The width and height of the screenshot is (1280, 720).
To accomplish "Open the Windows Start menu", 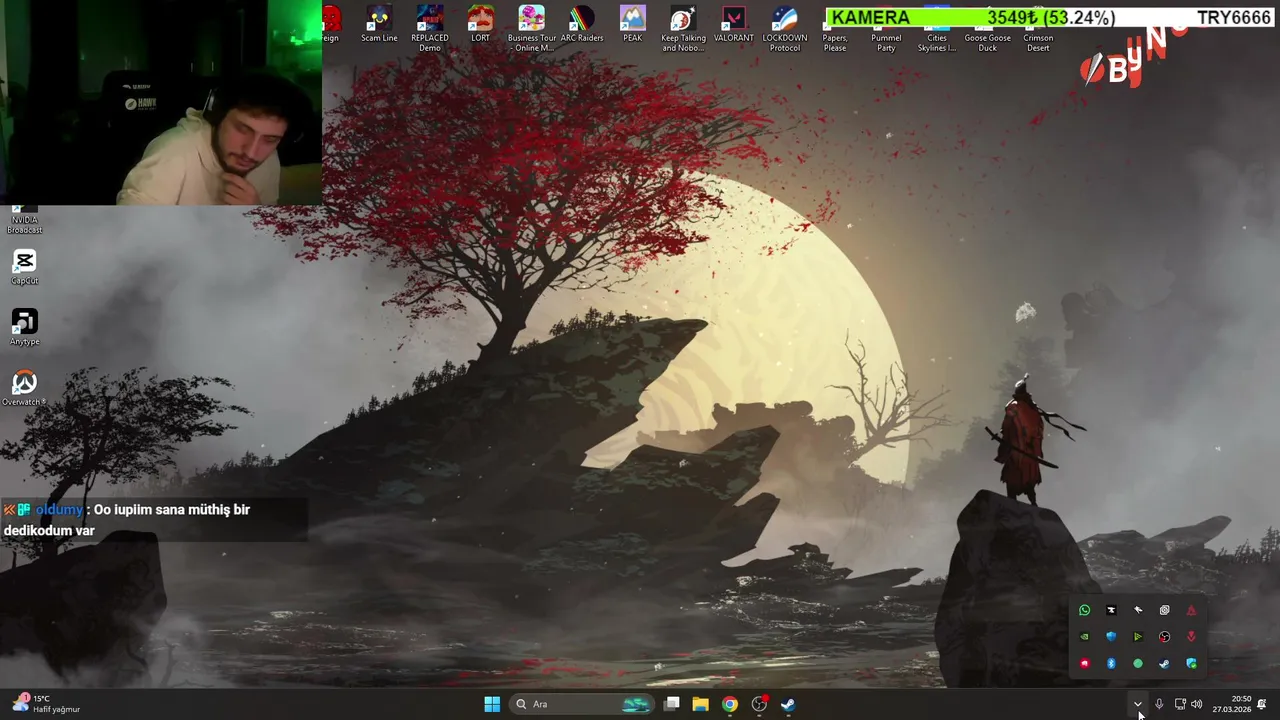I will (492, 704).
